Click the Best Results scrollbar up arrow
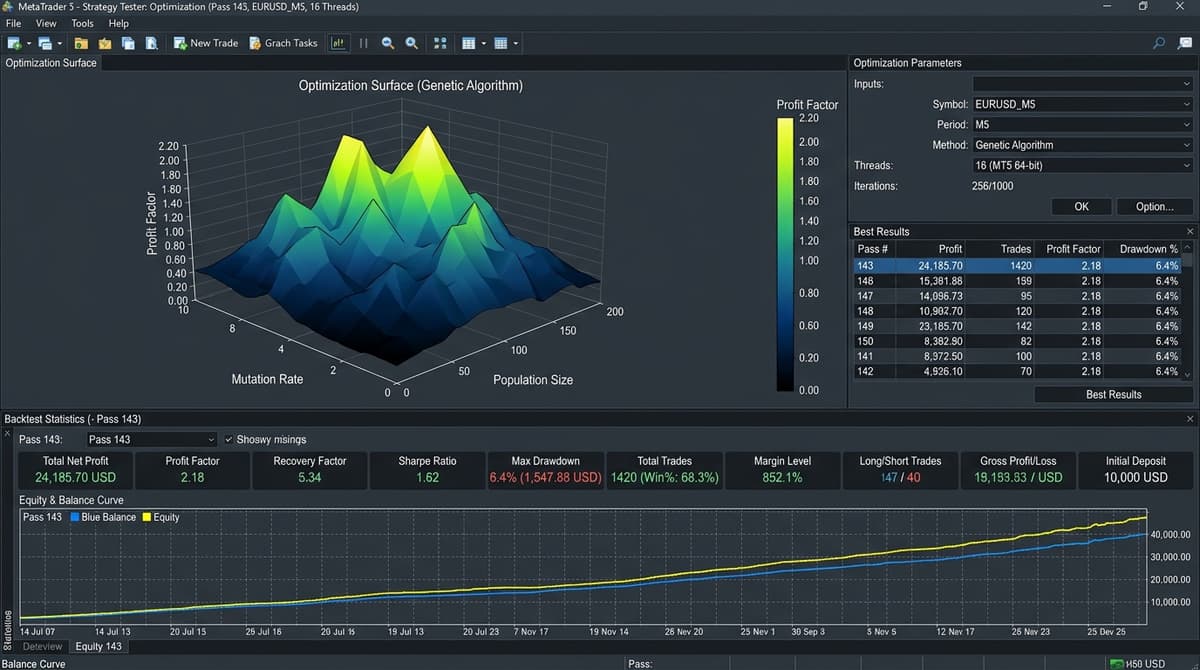 [1188, 248]
